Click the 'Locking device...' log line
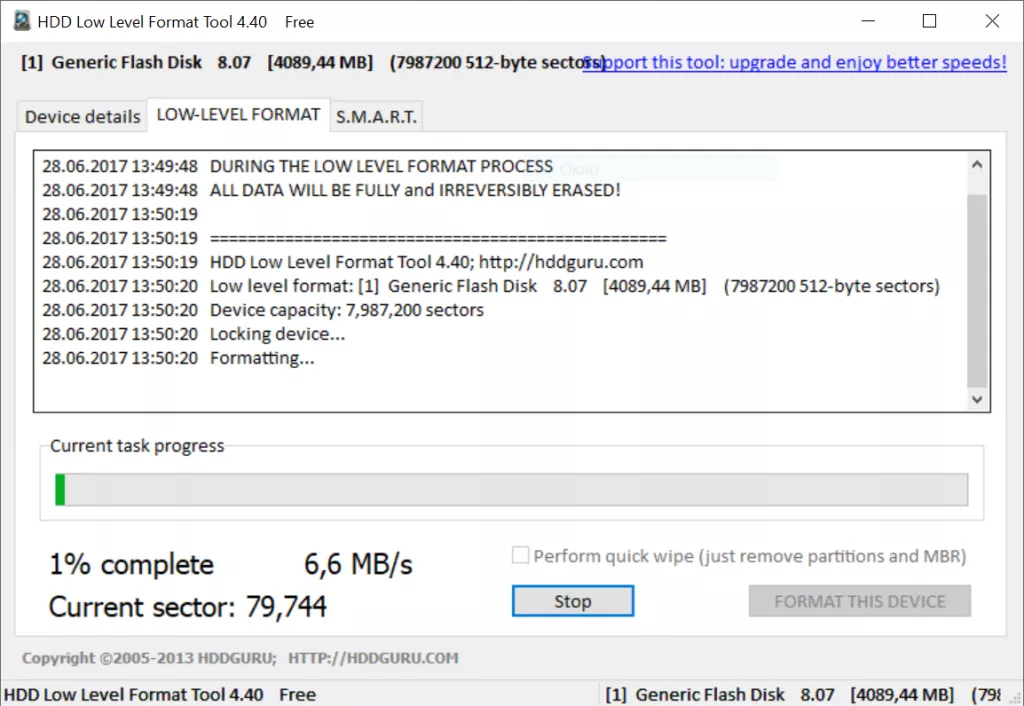 193,334
